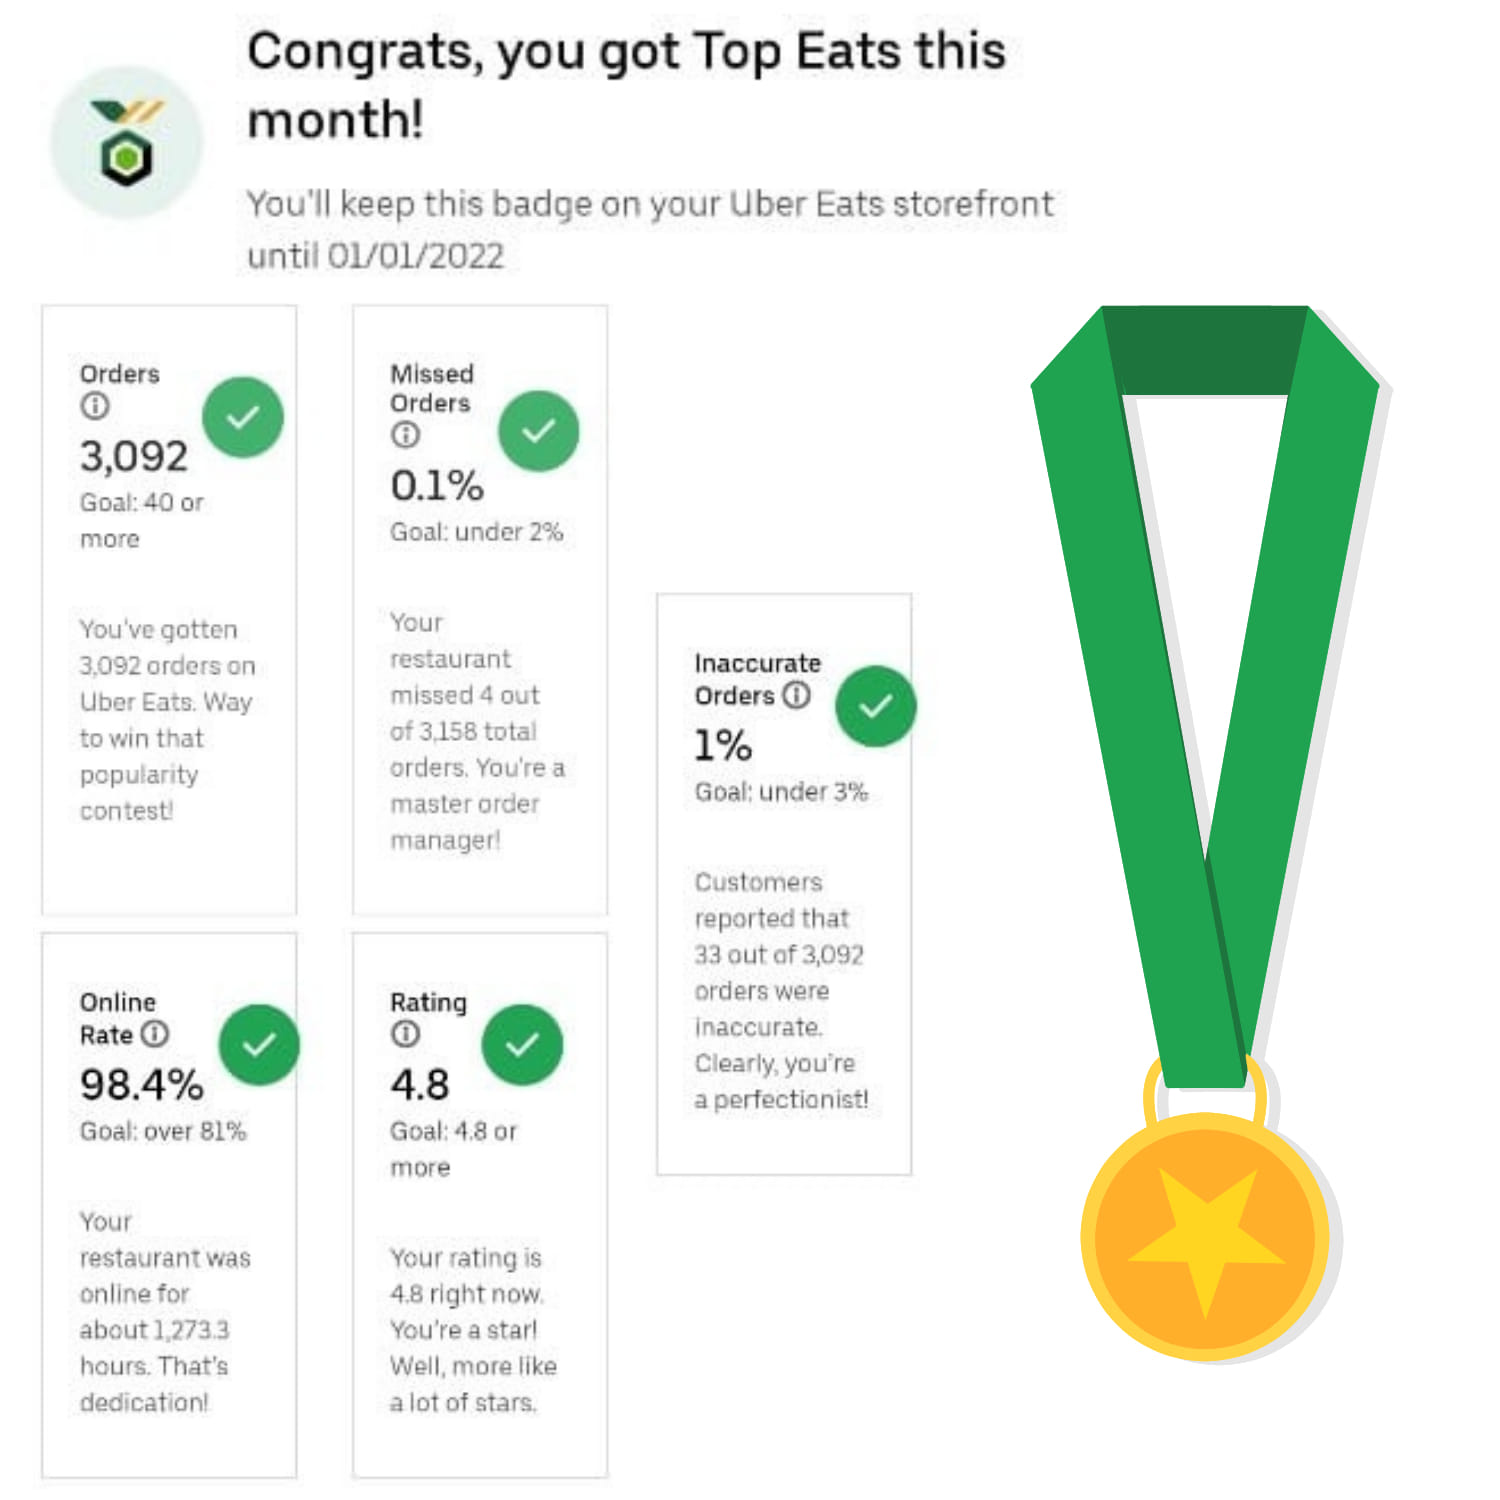Click the Online Rate green checkmark

pyautogui.click(x=259, y=1045)
